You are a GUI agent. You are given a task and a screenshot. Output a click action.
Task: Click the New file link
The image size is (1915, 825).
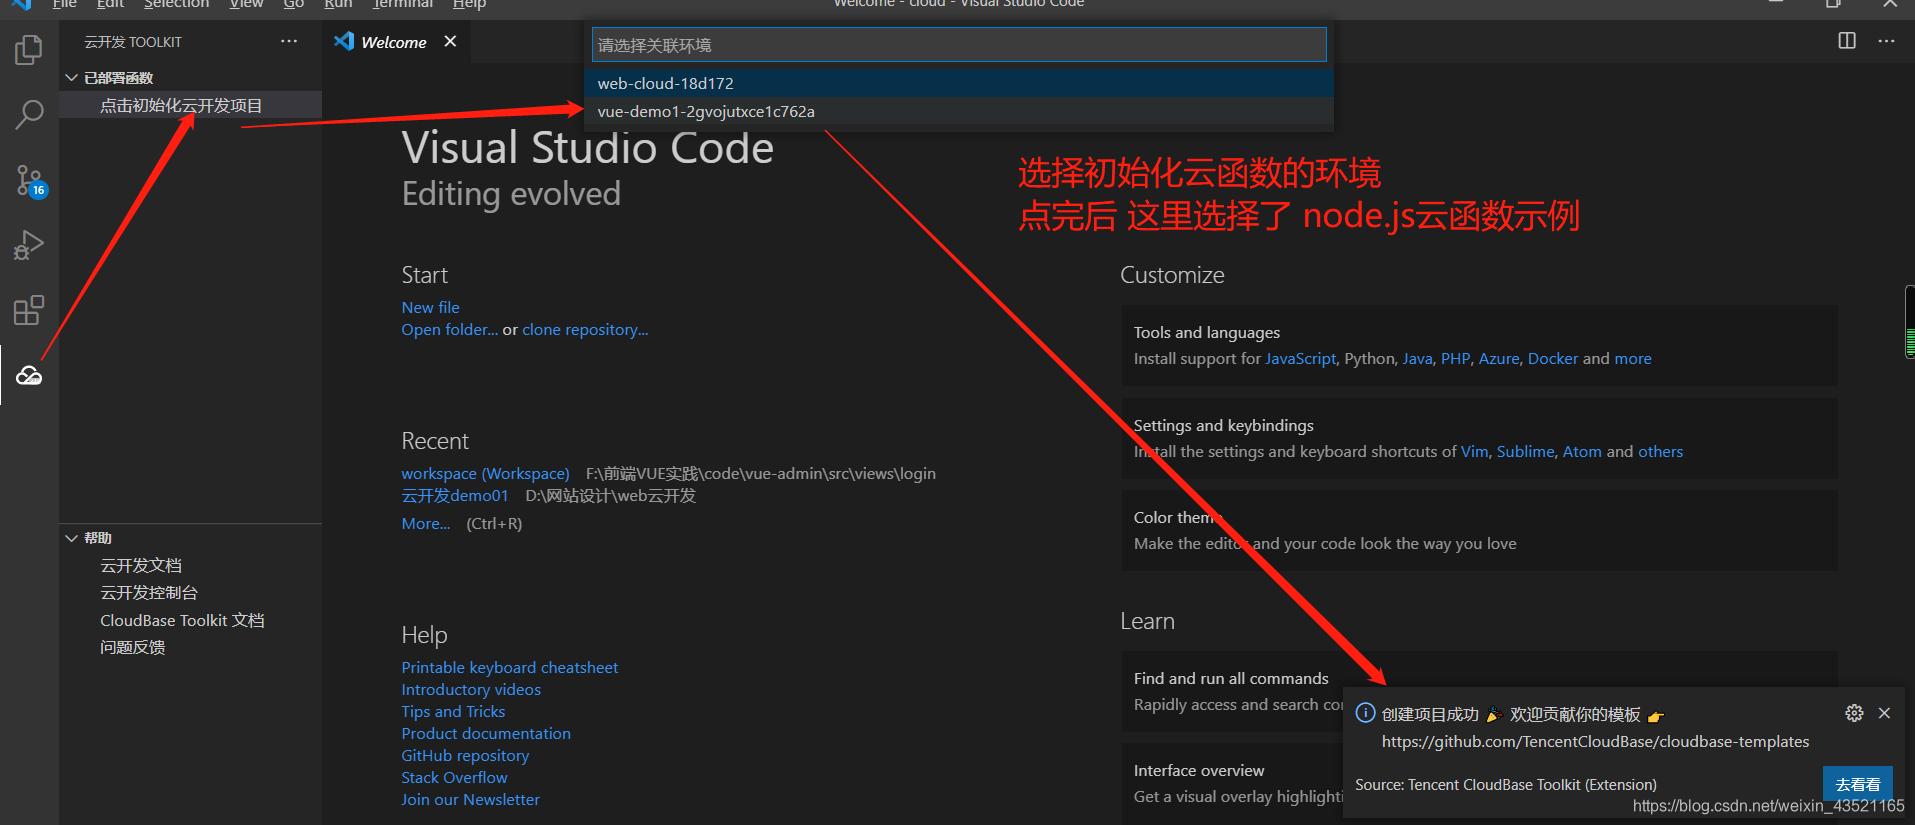[430, 307]
